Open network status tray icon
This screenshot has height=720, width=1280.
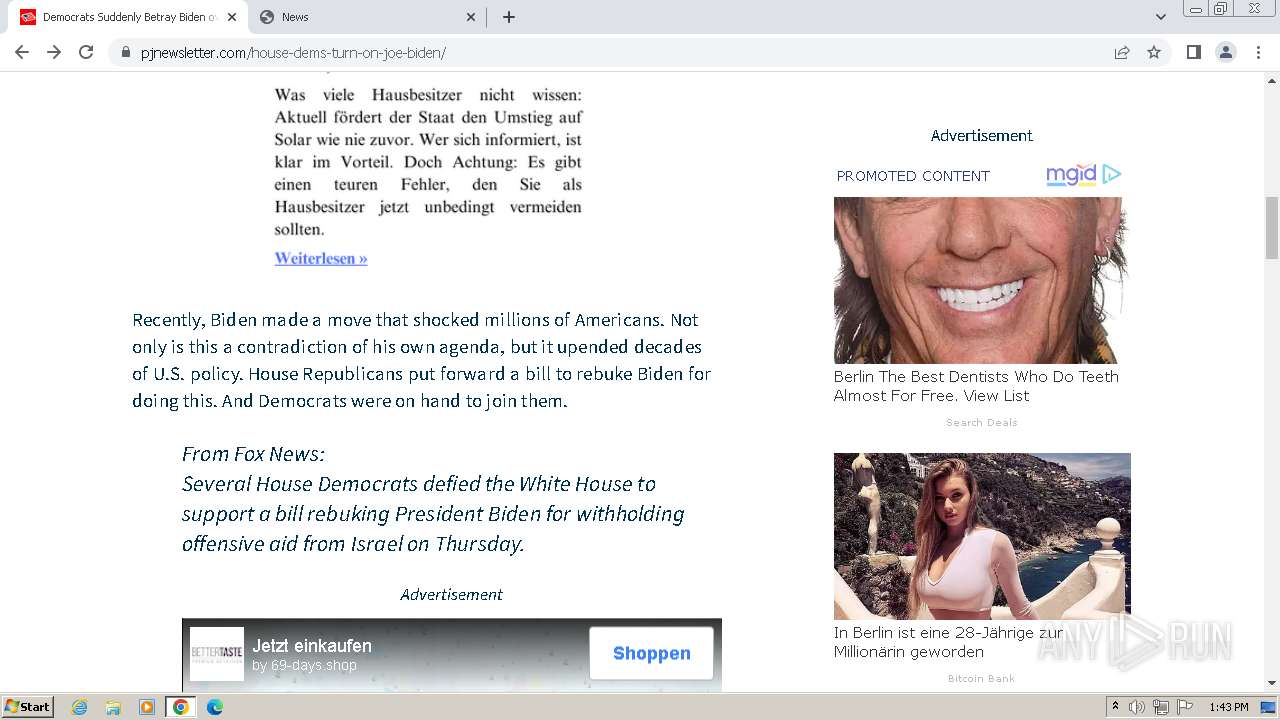pos(1161,707)
